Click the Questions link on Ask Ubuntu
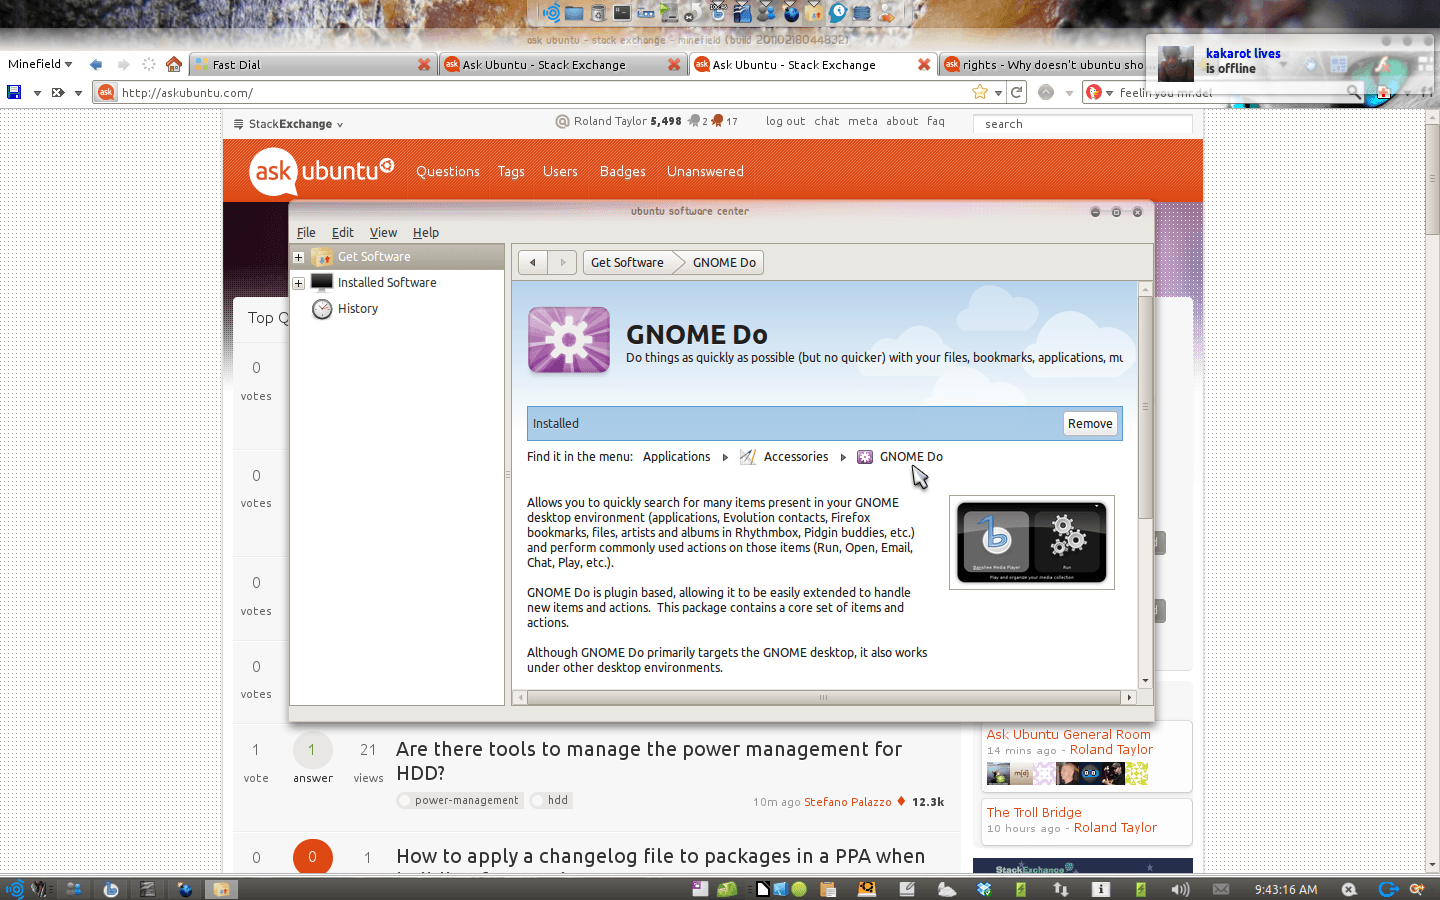 tap(447, 171)
